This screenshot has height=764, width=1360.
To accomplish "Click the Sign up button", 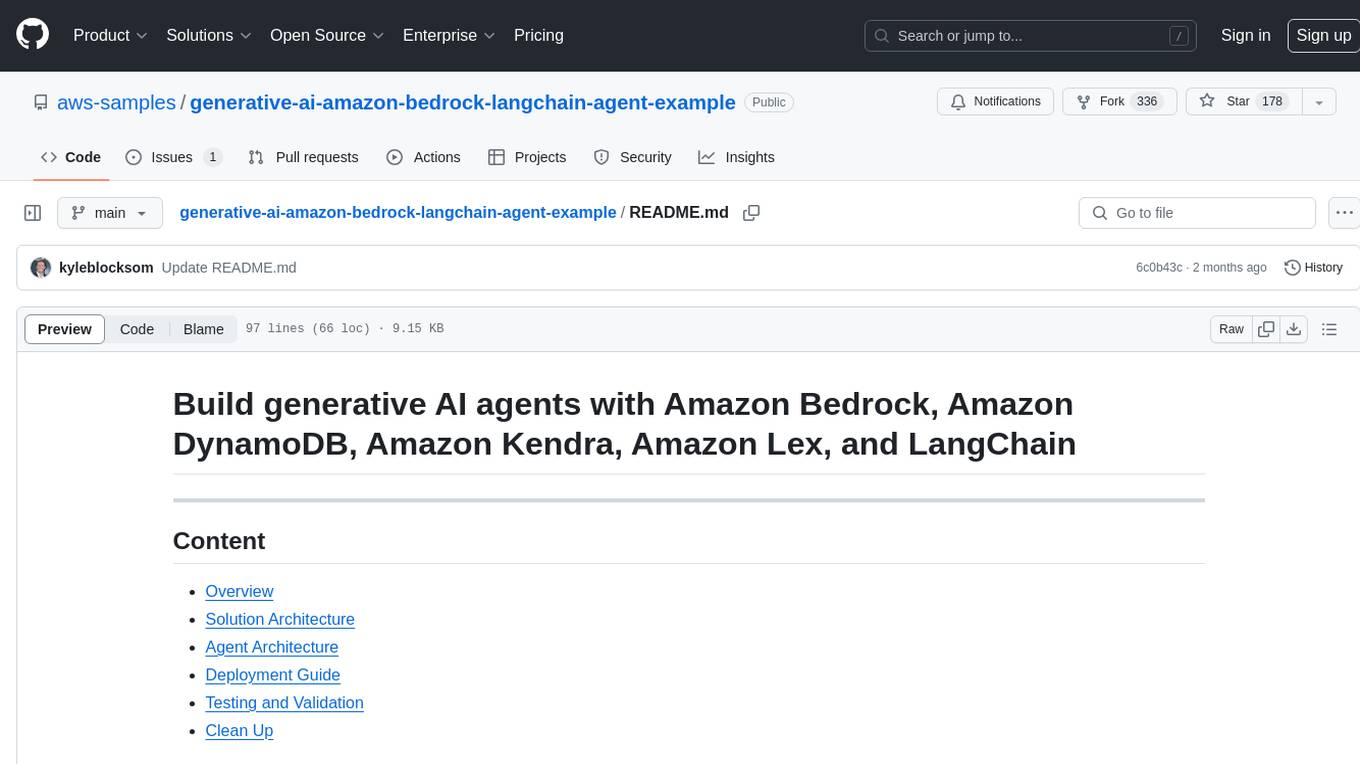I will (1323, 35).
